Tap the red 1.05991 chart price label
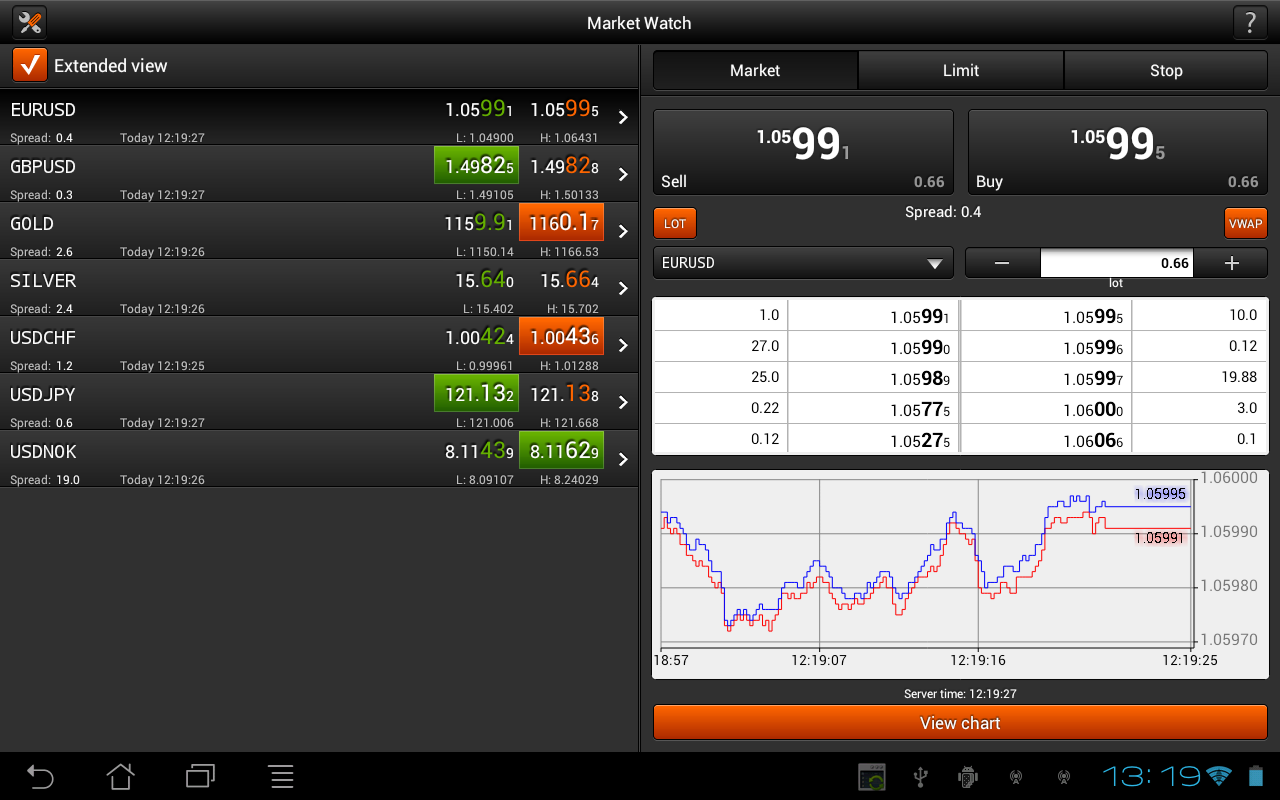This screenshot has height=800, width=1280. coord(1160,538)
